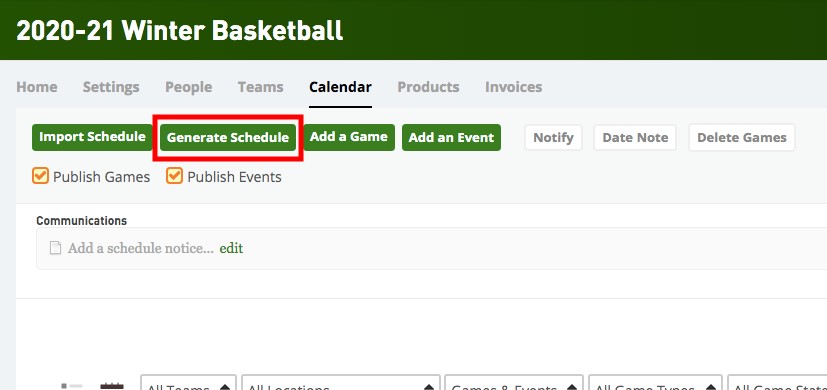Switch to list view icon

coord(72,387)
